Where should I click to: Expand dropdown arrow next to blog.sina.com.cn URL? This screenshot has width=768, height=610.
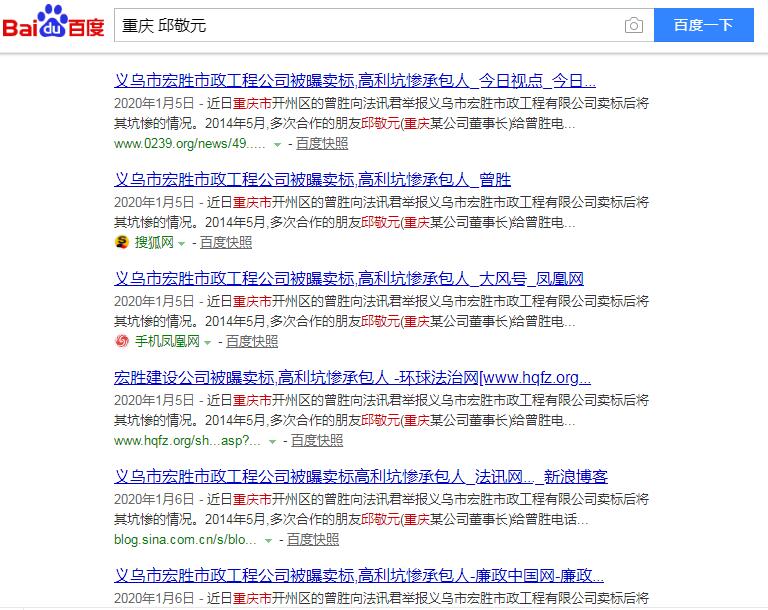point(268,540)
